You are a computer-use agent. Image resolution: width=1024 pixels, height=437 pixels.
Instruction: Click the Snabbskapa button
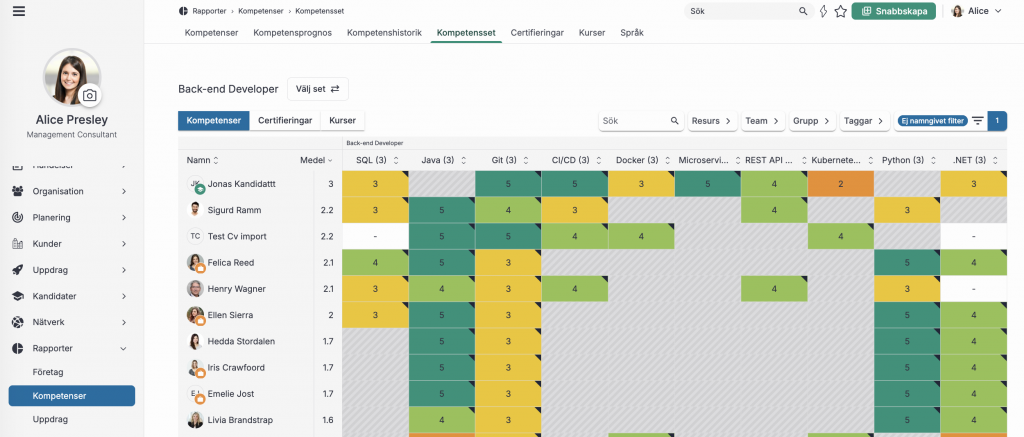[894, 11]
